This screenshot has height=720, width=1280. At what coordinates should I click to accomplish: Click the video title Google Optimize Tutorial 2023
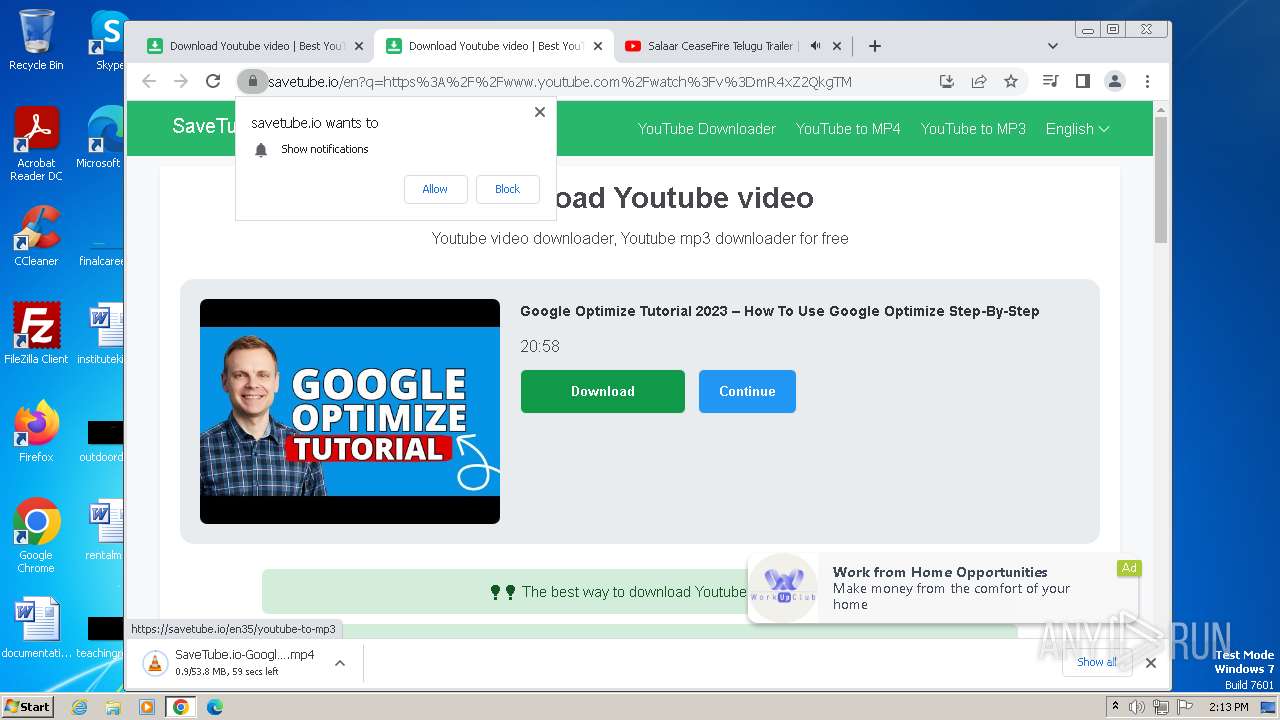click(x=779, y=311)
